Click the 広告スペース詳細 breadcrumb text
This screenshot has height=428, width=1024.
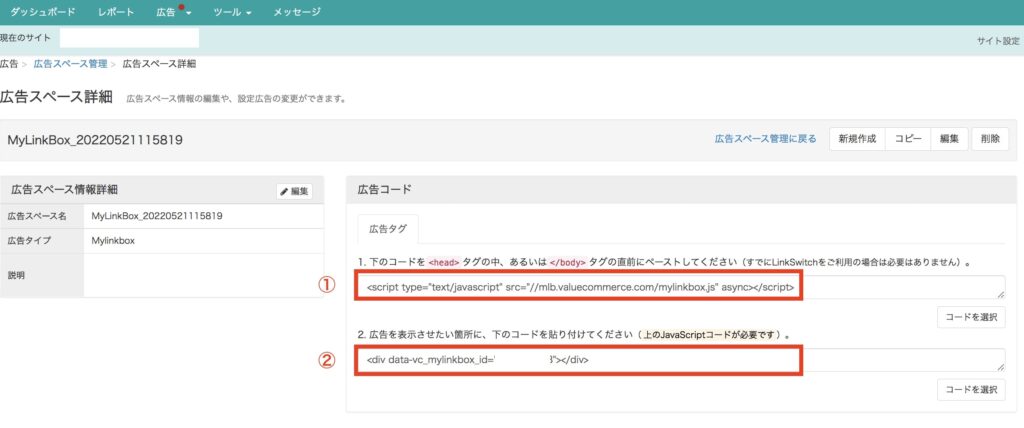159,64
